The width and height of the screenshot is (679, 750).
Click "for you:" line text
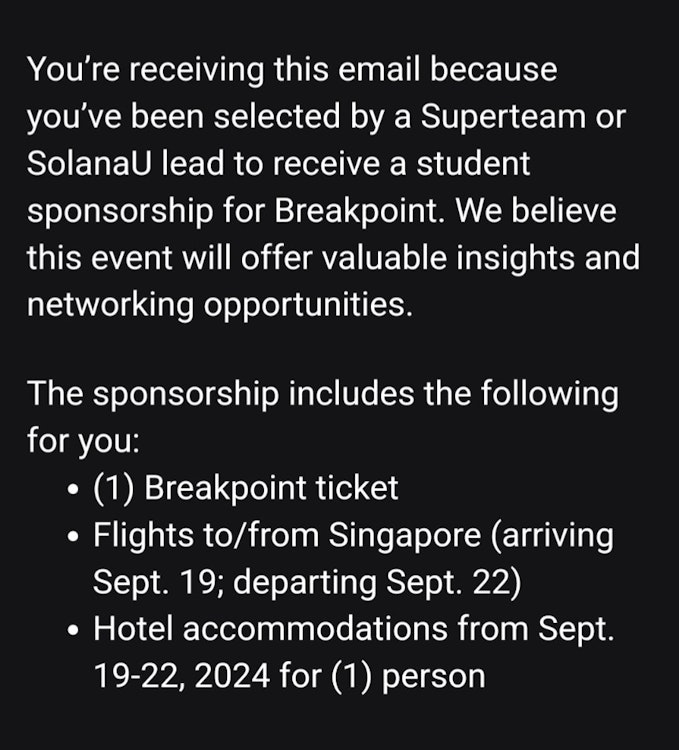(83, 441)
